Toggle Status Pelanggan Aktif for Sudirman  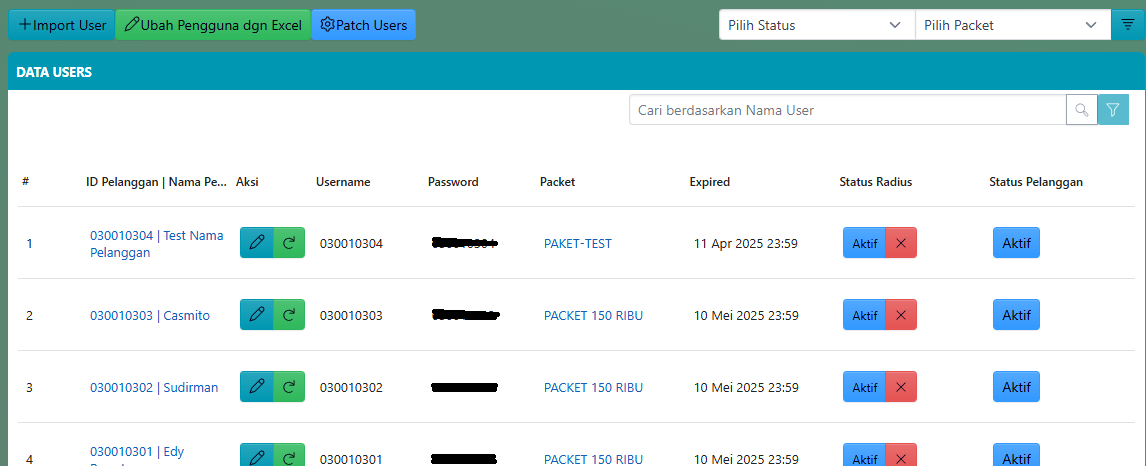[x=1016, y=387]
